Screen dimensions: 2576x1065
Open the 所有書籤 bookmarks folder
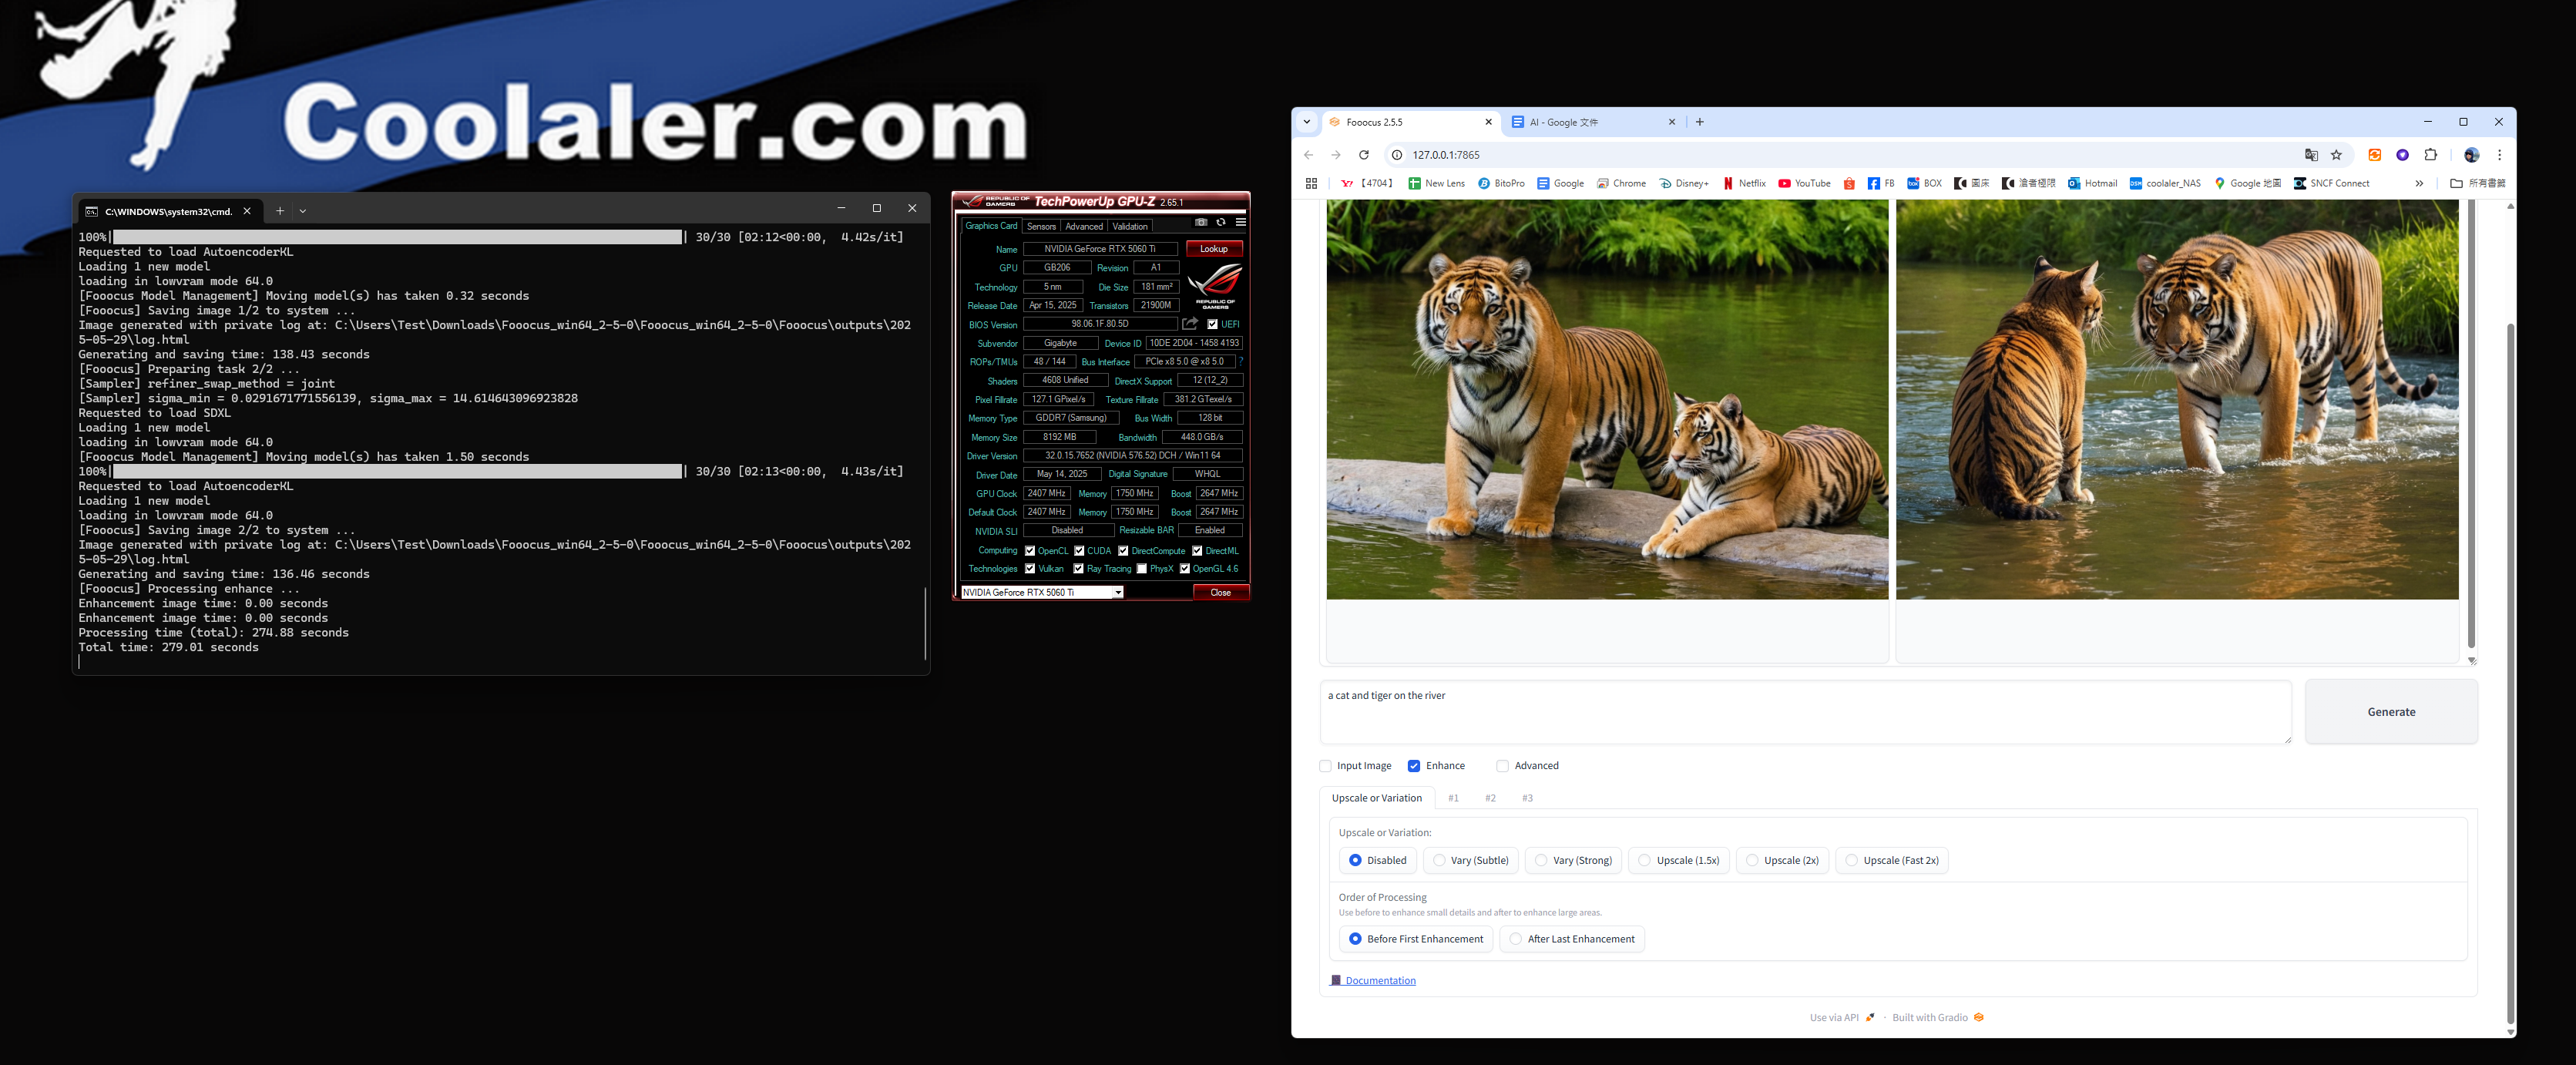2477,183
